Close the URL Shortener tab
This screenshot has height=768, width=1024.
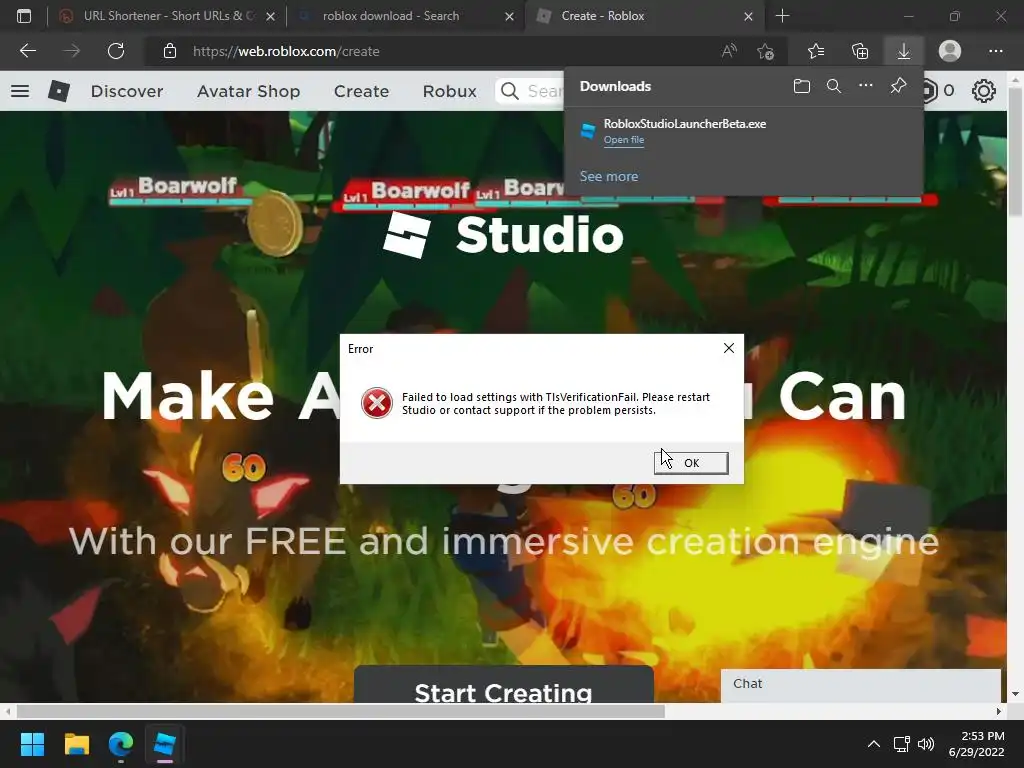270,16
